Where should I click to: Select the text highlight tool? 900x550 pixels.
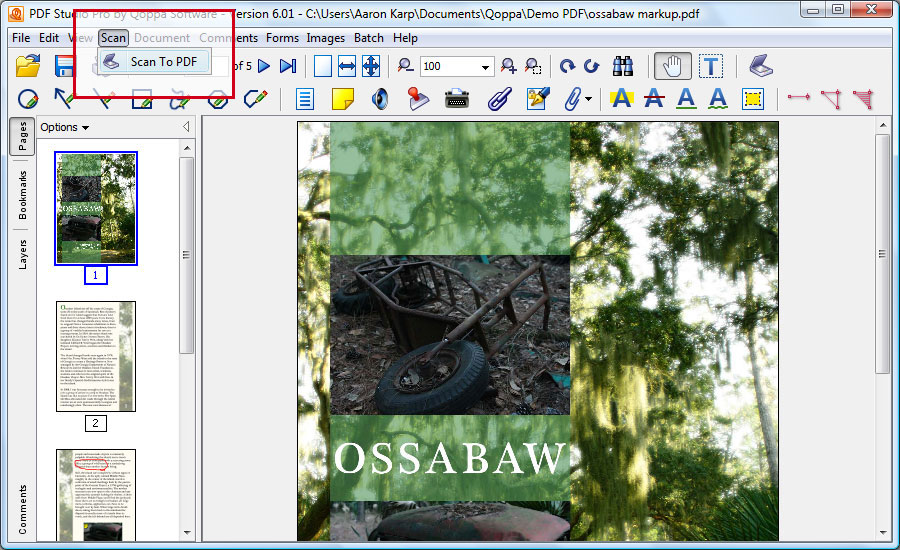click(x=622, y=99)
